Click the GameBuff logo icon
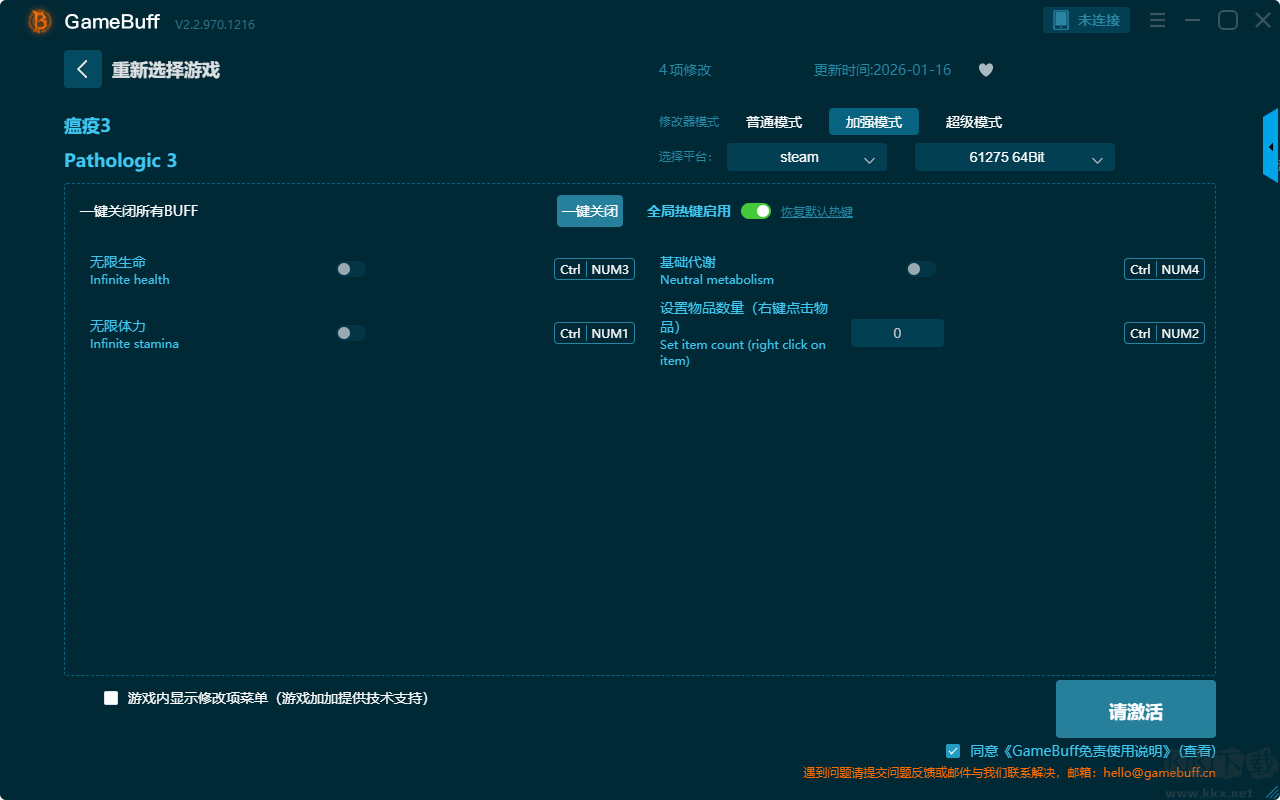The image size is (1280, 800). [x=40, y=21]
